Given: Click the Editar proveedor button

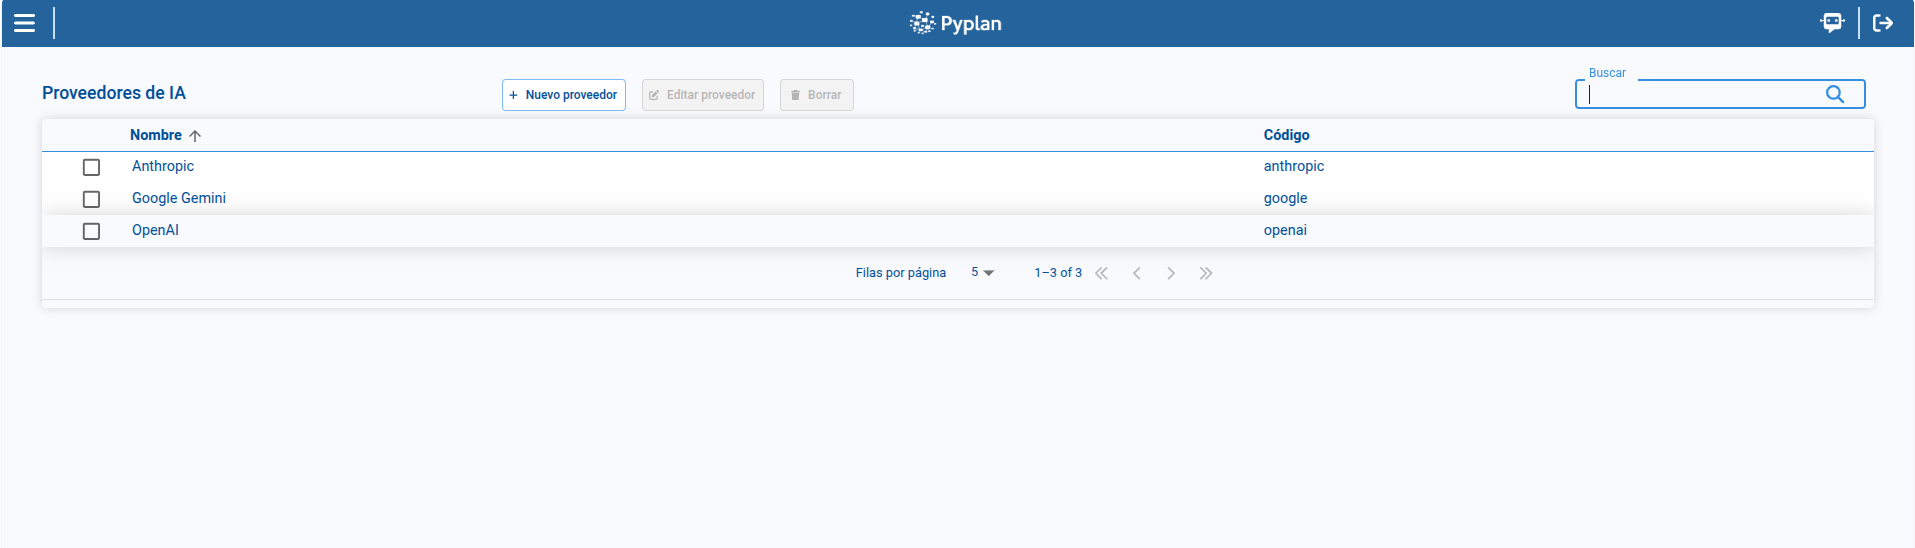Looking at the screenshot, I should click(703, 95).
